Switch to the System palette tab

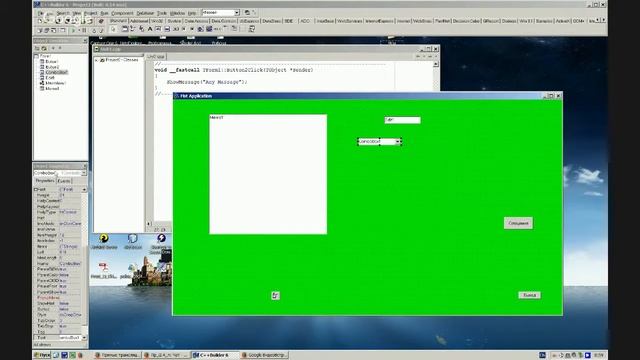[x=174, y=21]
